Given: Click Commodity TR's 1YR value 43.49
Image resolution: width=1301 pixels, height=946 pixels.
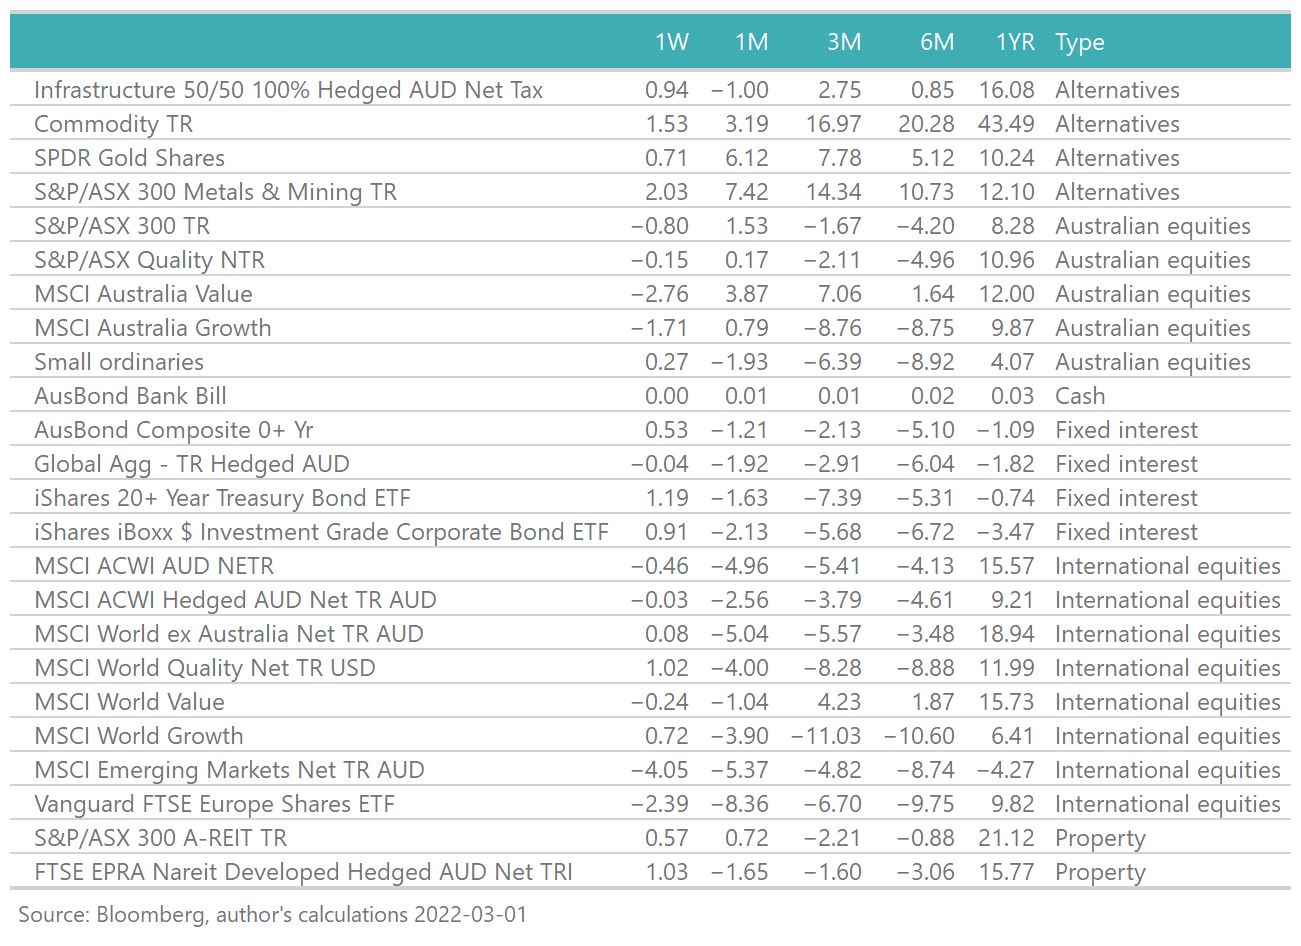Looking at the screenshot, I should point(1006,124).
